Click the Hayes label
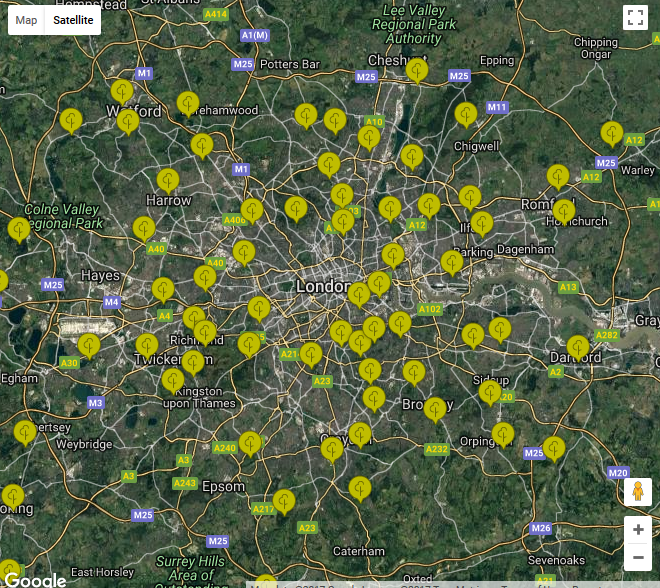This screenshot has height=588, width=660. point(101,276)
